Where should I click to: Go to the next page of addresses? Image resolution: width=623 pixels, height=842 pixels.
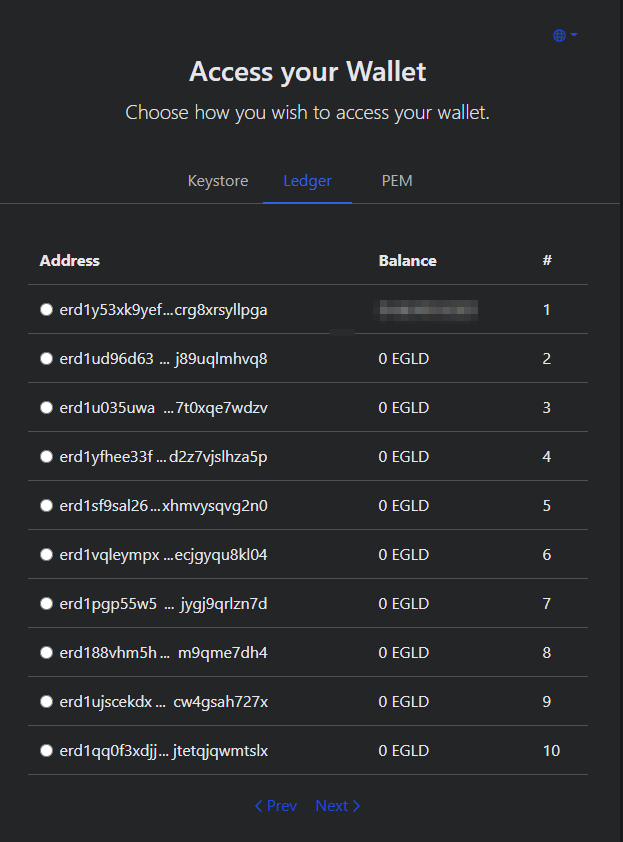(336, 805)
